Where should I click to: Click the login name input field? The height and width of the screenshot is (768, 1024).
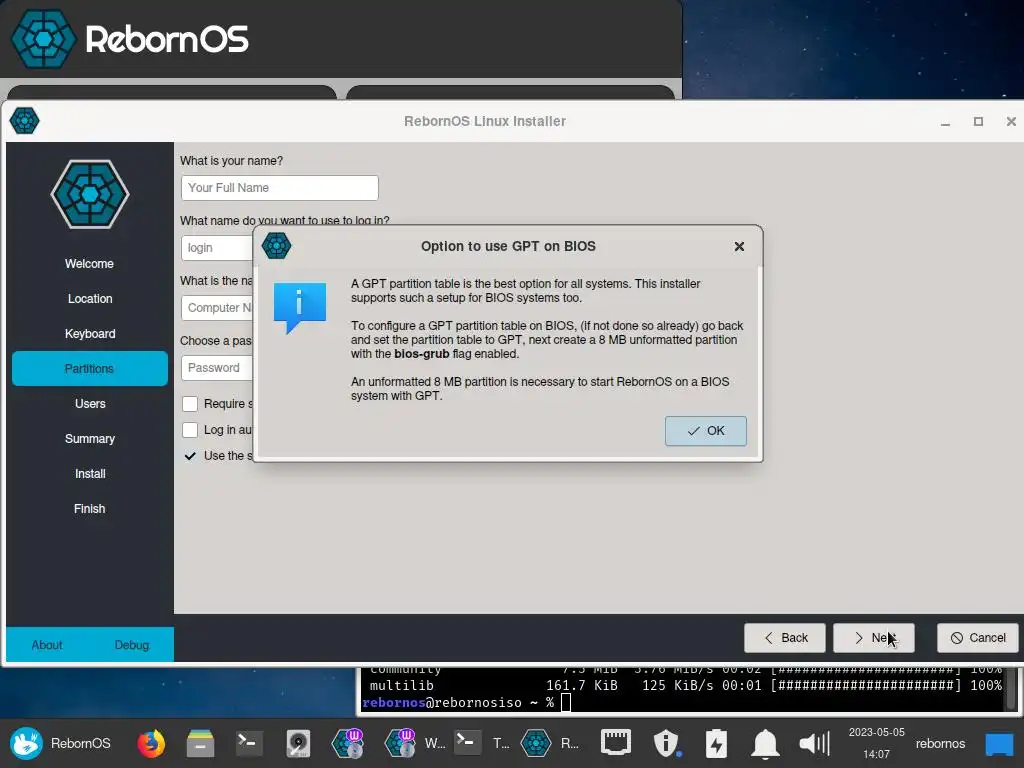click(x=217, y=248)
